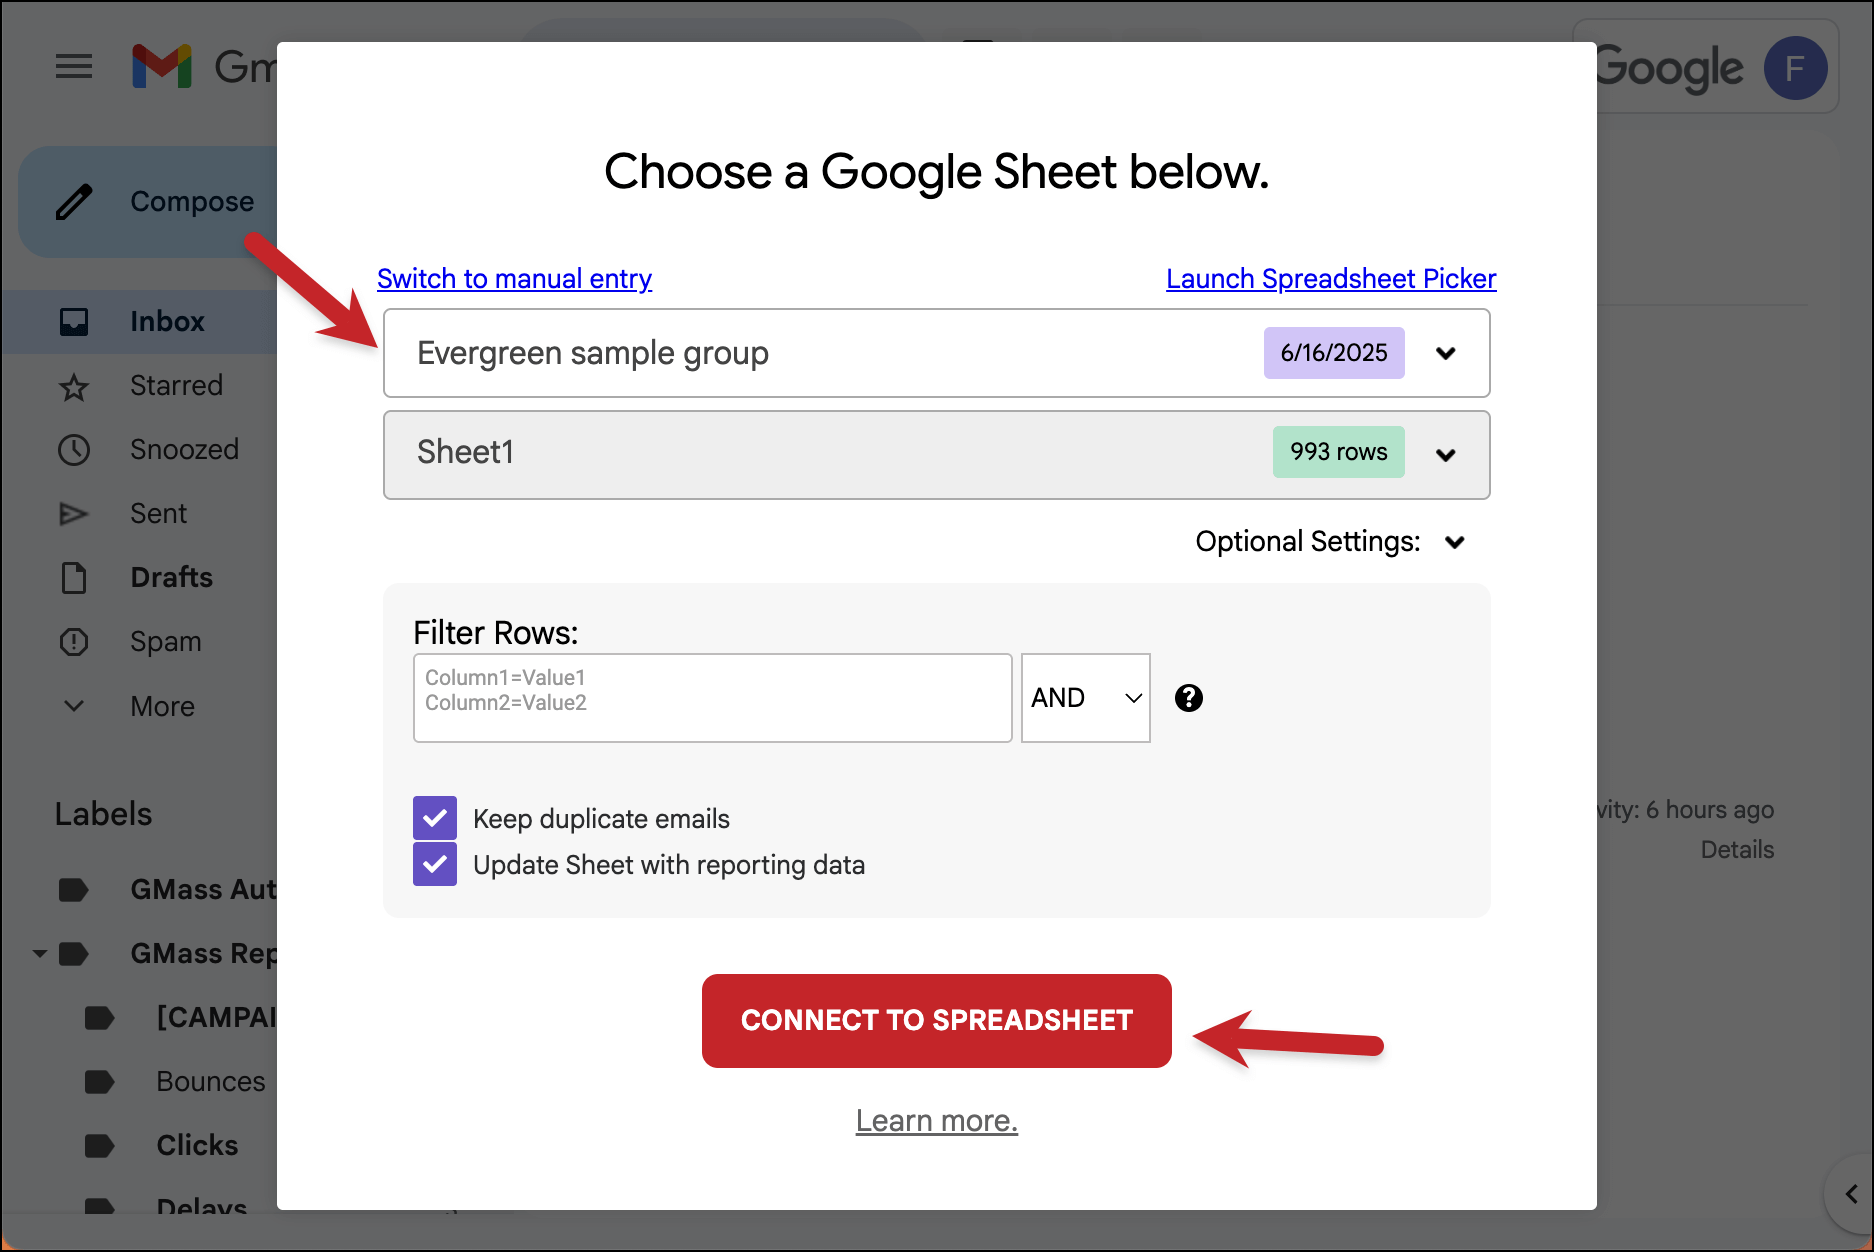Screen dimensions: 1874x1252
Task: Click the [CAMPAIGNS] label tag icon
Action: [x=100, y=1018]
